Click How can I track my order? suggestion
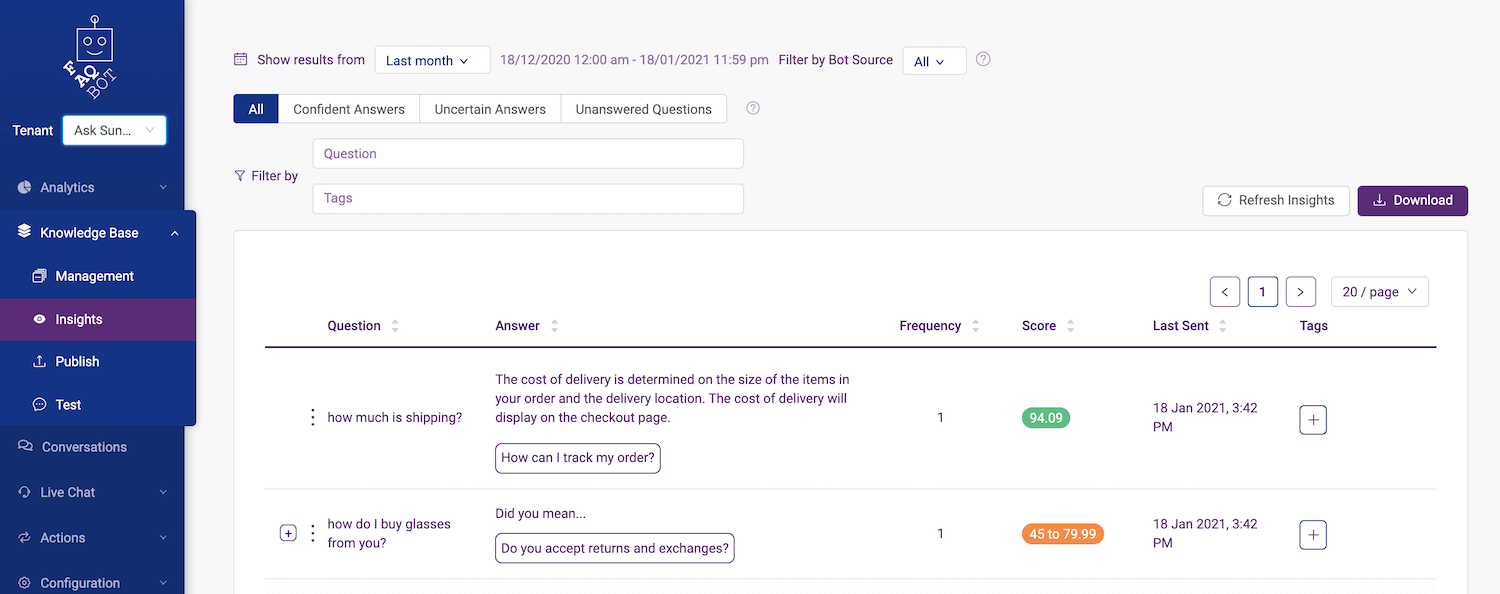 (578, 458)
